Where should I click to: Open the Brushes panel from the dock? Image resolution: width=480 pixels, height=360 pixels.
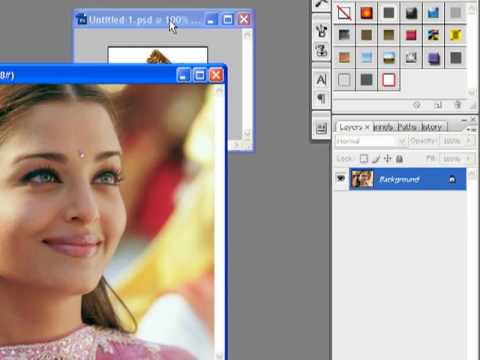coord(321,31)
